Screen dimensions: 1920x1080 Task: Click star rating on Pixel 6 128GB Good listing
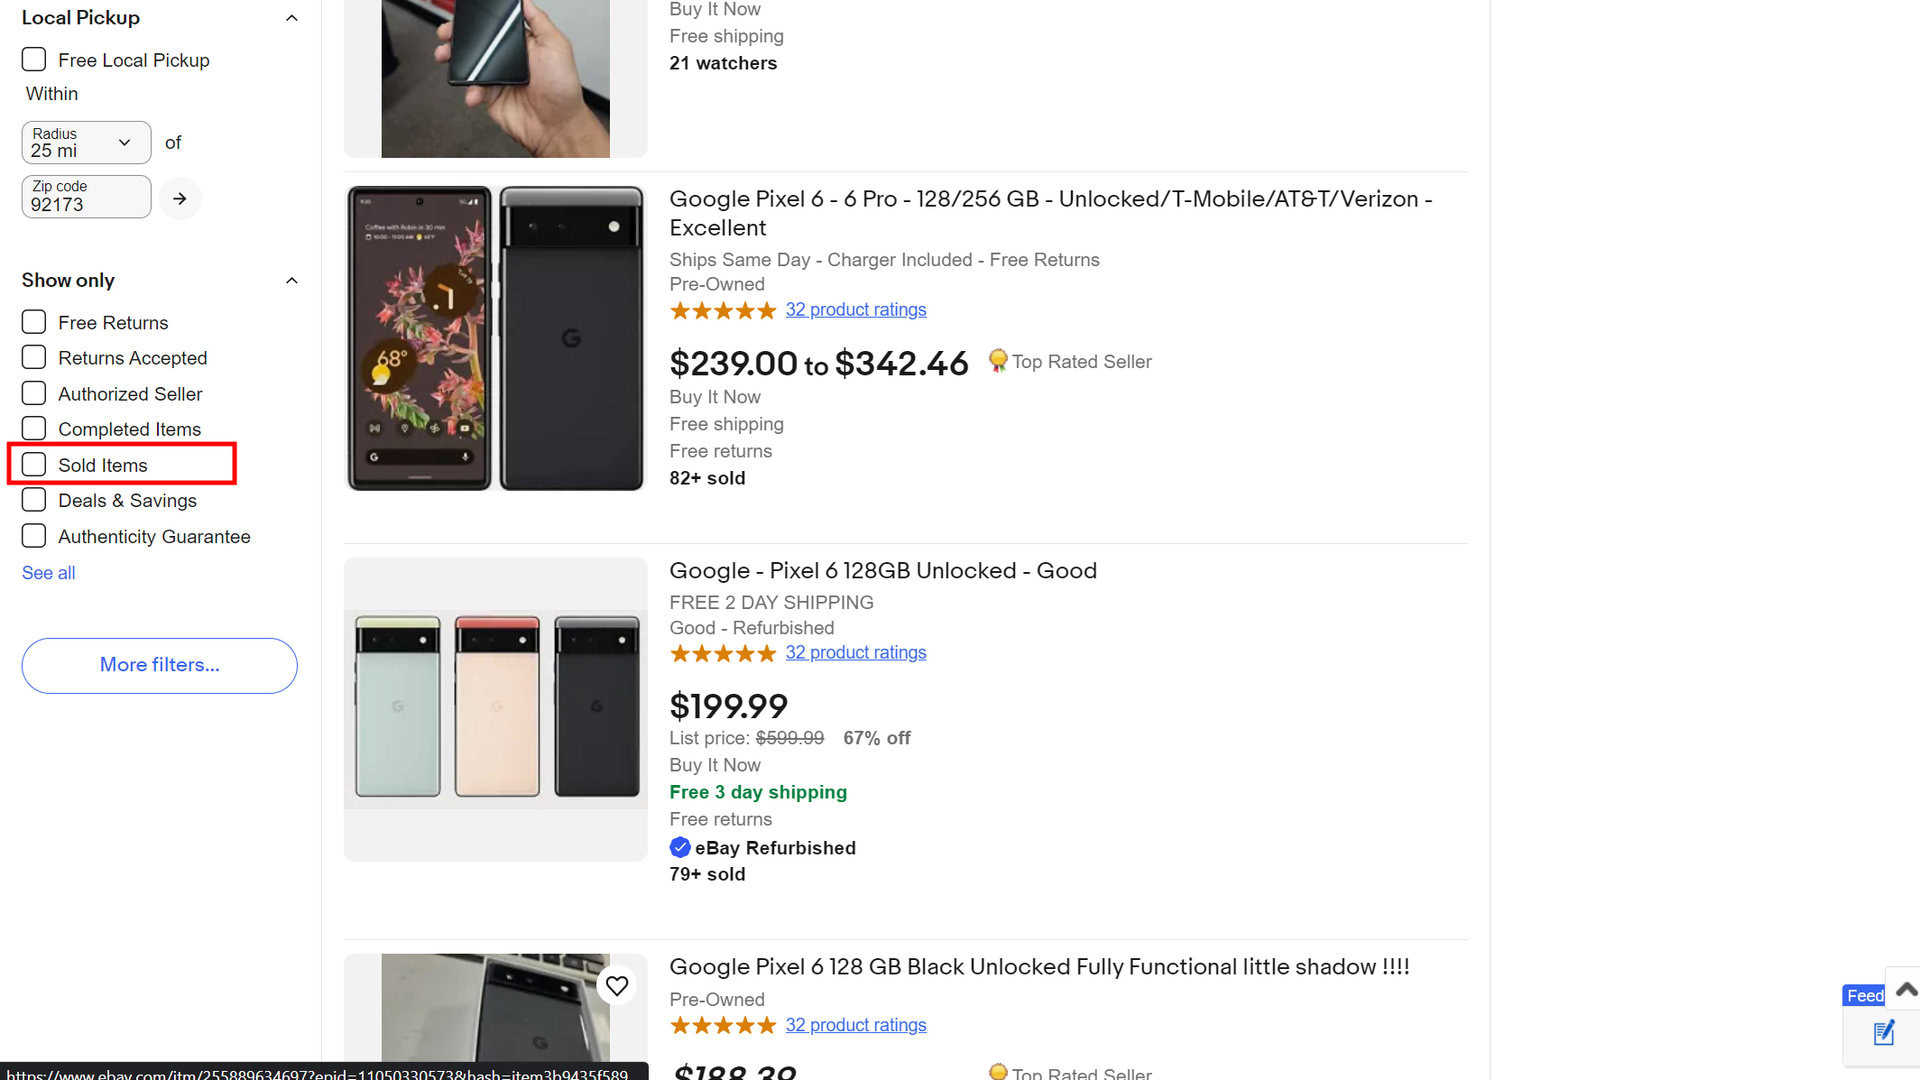(x=722, y=654)
